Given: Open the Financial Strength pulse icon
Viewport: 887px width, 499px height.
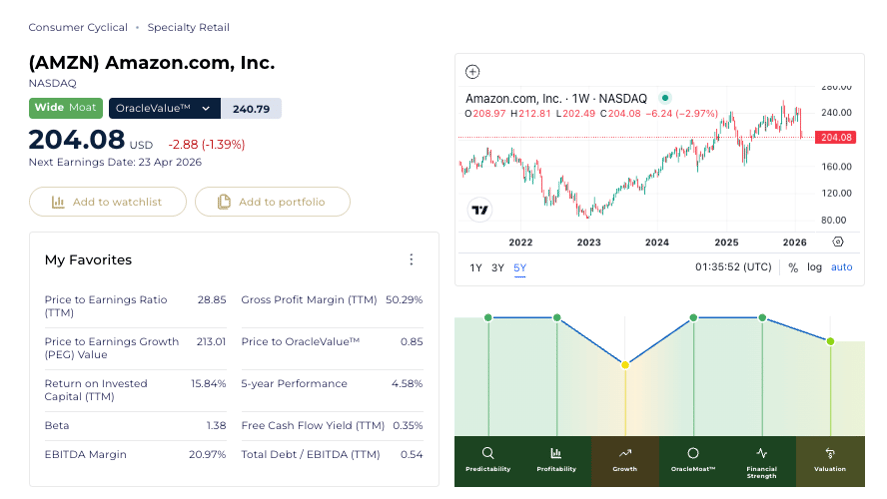Looking at the screenshot, I should tap(762, 453).
